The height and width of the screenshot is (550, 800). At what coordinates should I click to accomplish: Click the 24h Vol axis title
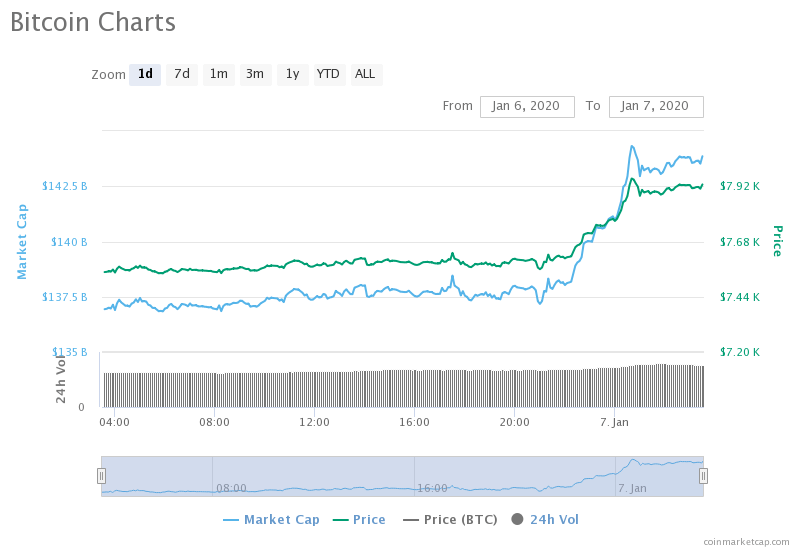click(61, 378)
